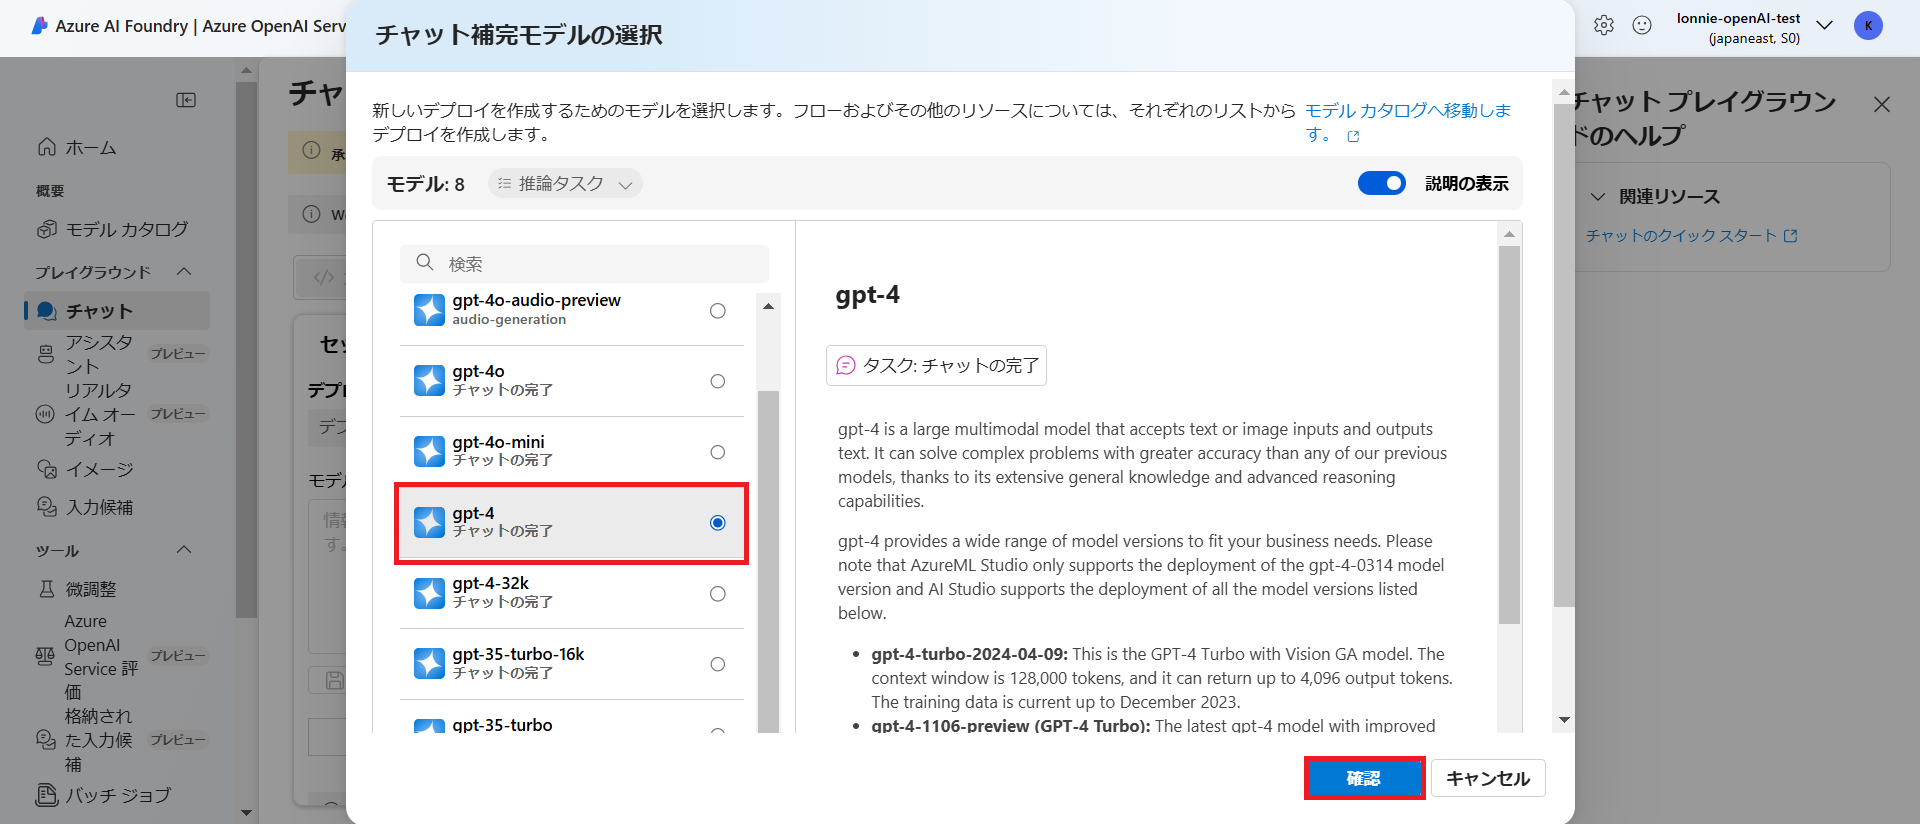
Task: Open Azure OpenAI Service 評価 item
Action: (117, 656)
